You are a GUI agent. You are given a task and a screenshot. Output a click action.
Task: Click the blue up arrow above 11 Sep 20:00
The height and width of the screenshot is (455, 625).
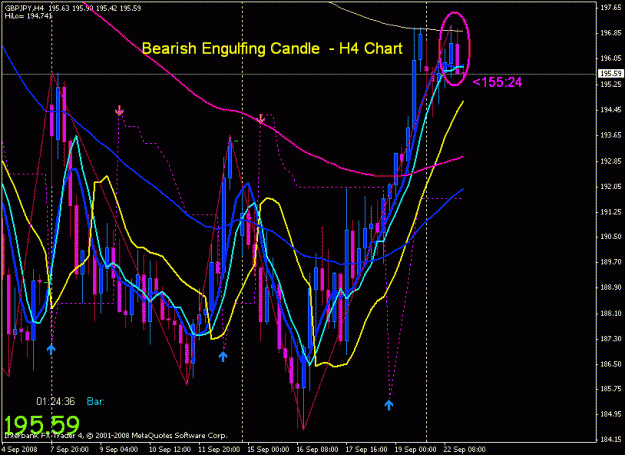(223, 356)
